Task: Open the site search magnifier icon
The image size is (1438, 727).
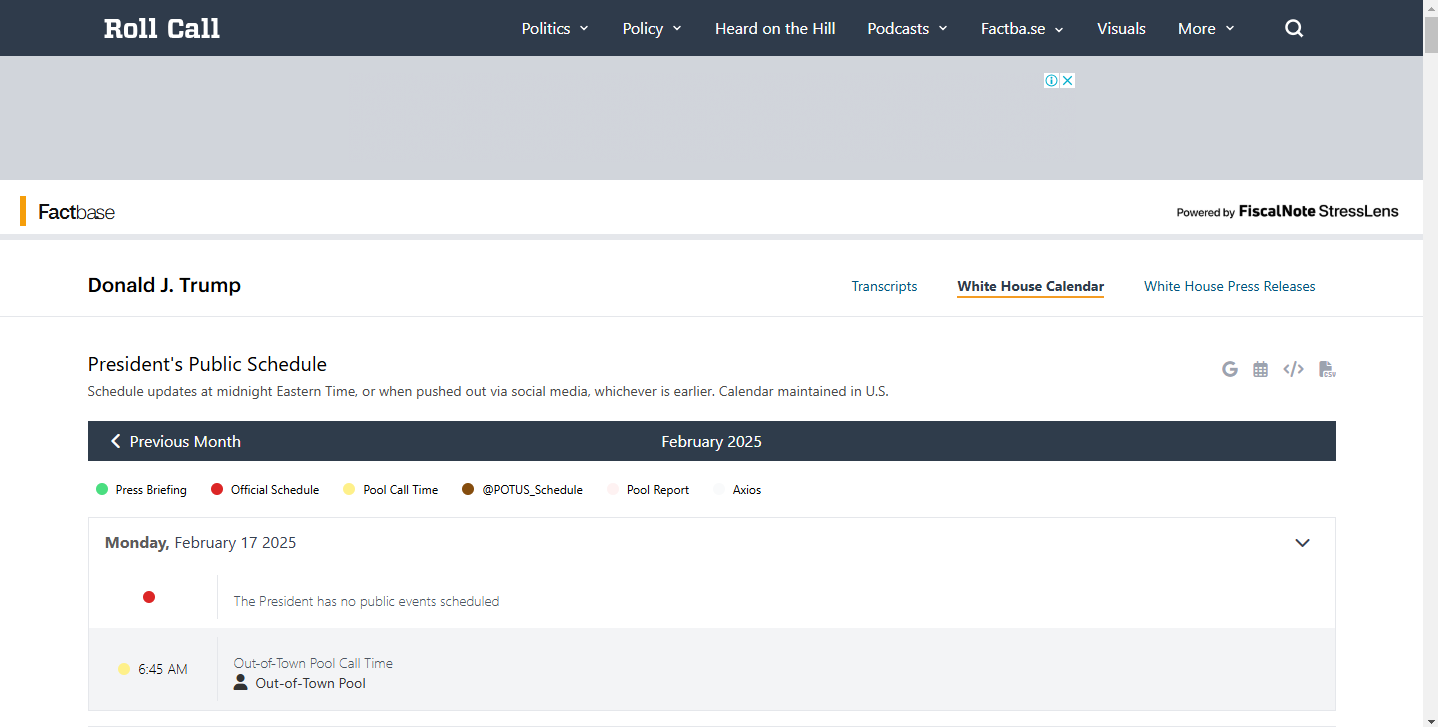Action: pos(1294,28)
